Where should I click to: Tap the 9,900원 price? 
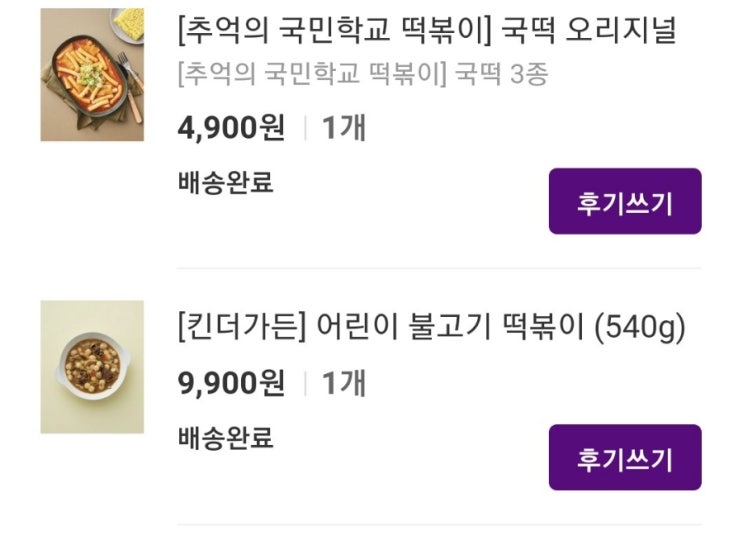coord(231,382)
